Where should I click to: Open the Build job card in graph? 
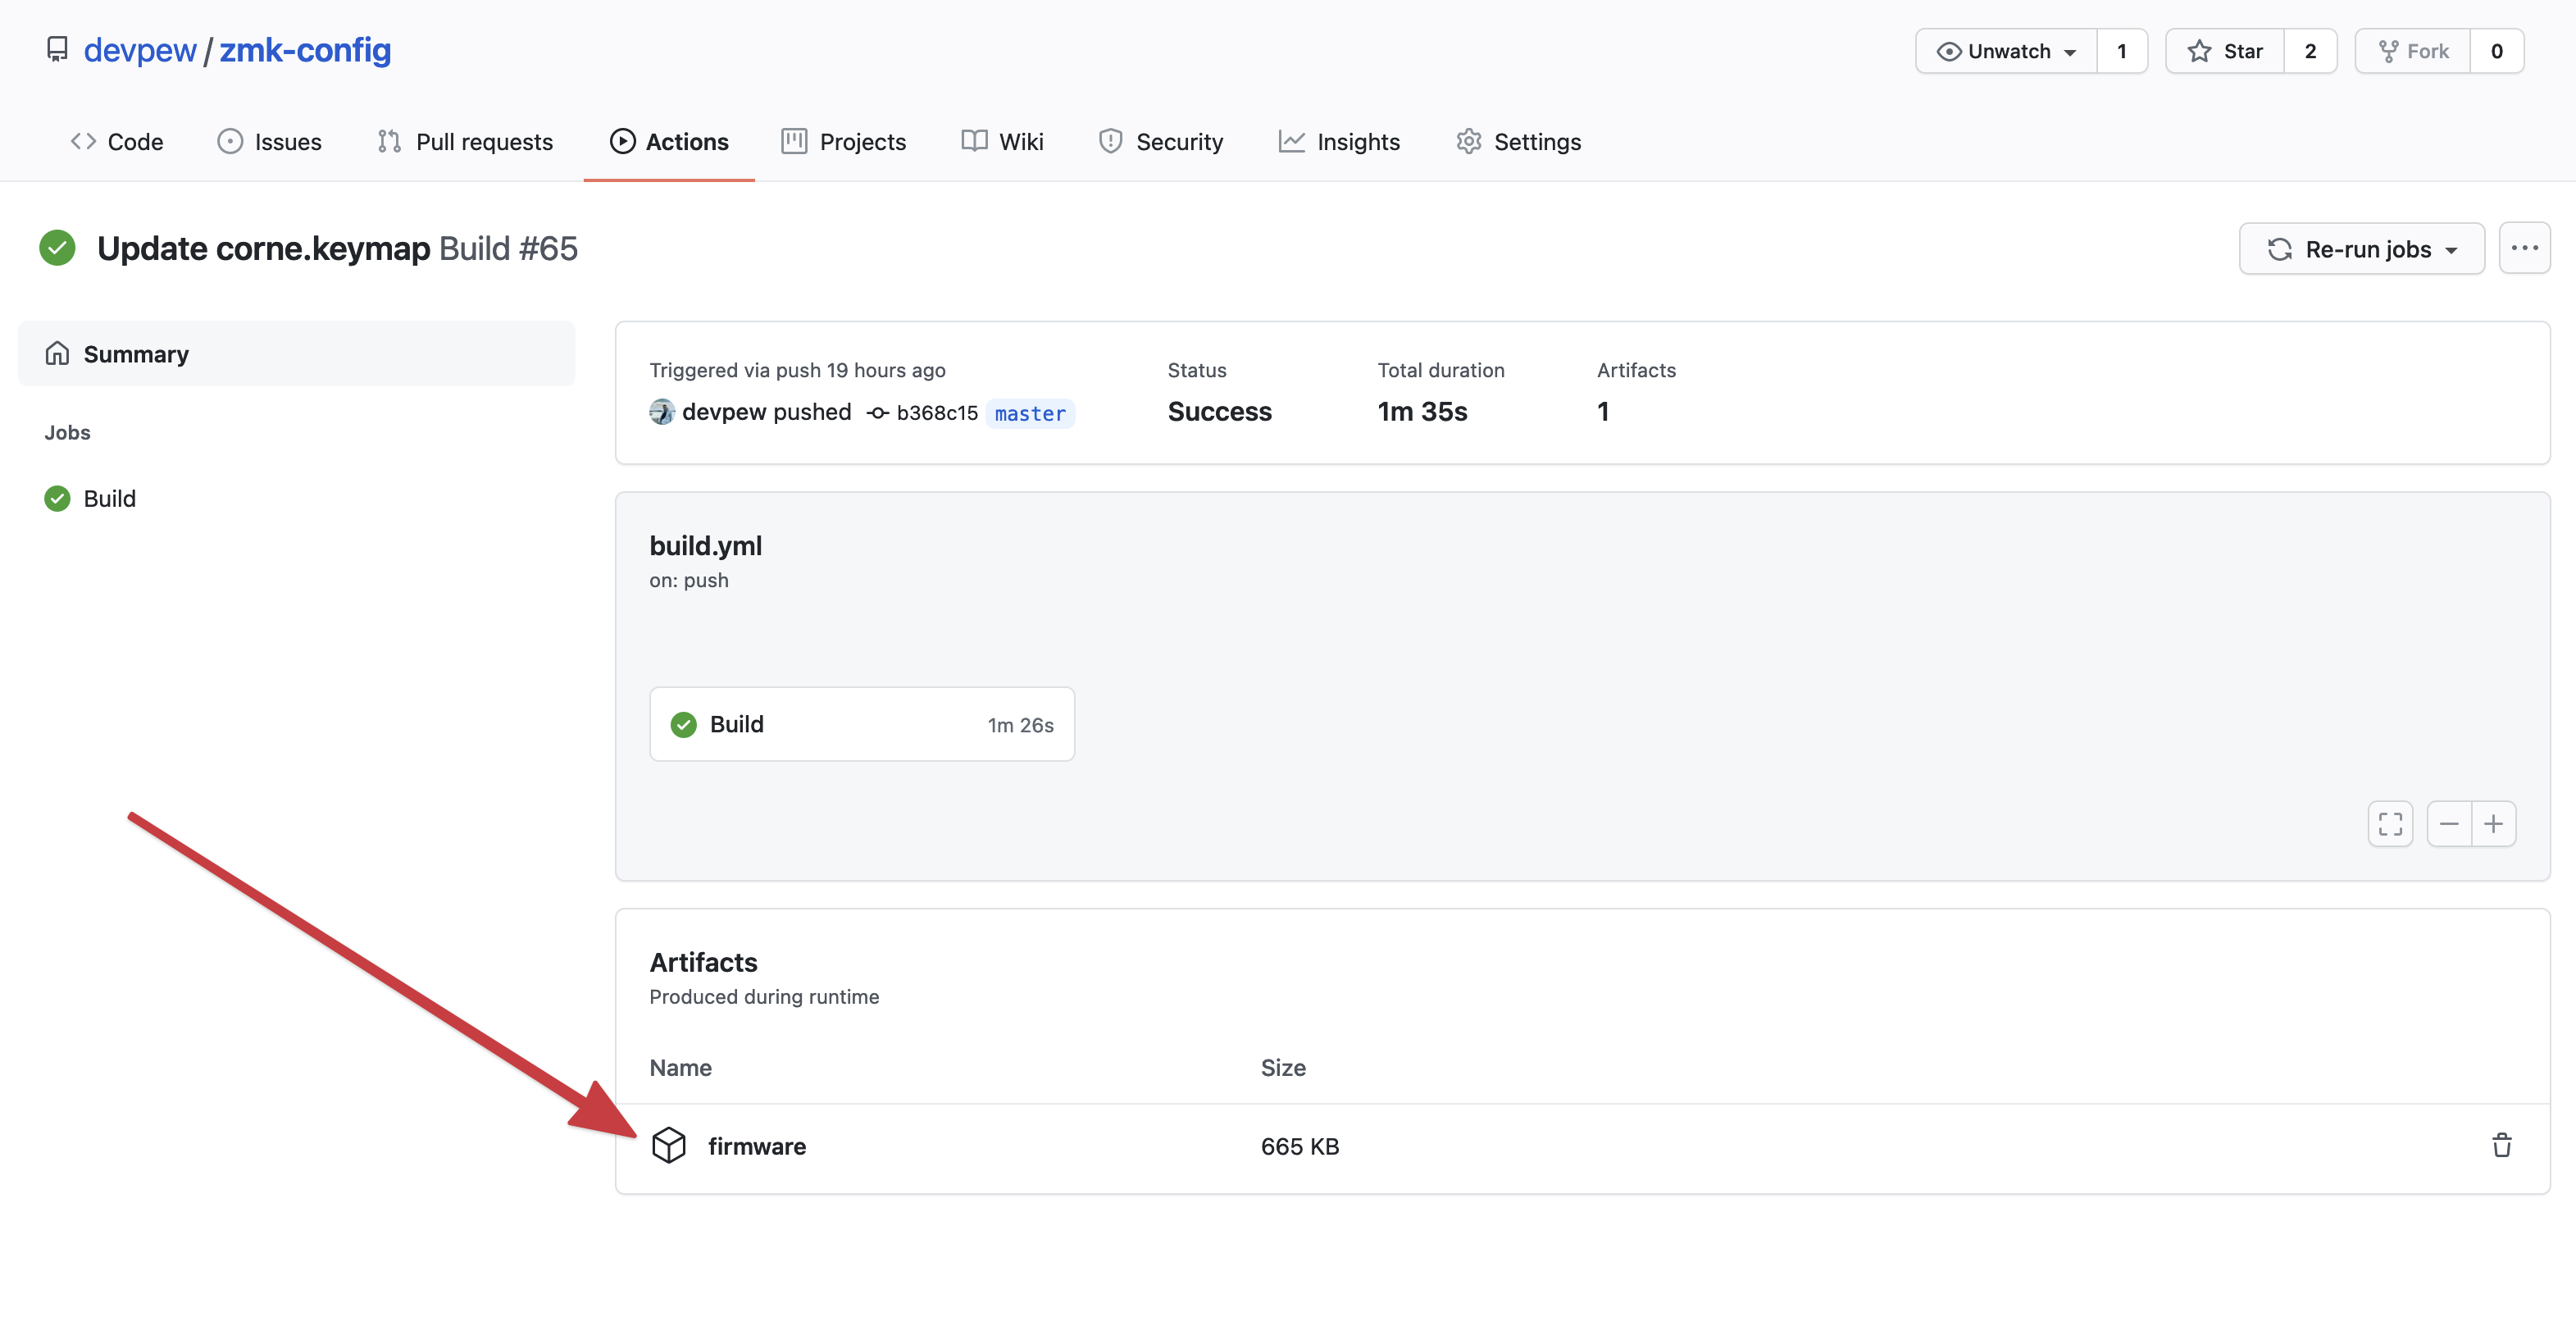point(861,724)
